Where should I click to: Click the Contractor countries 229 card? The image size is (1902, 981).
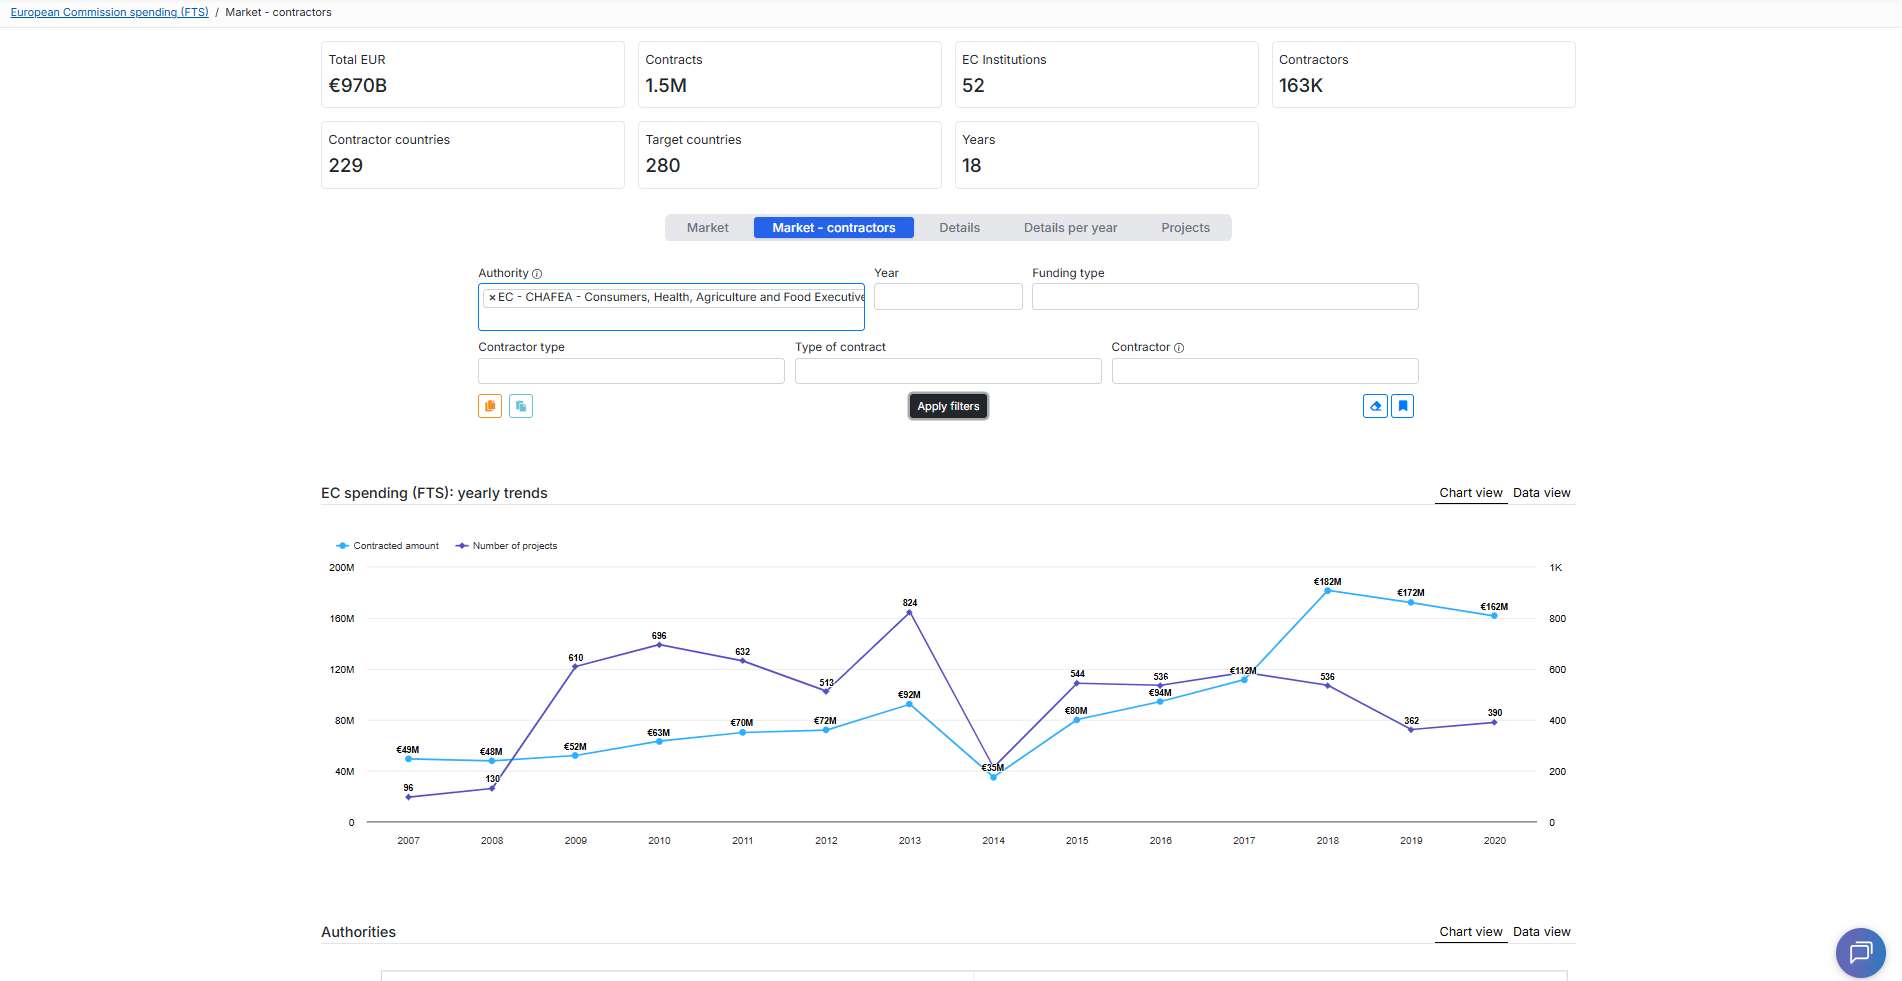(473, 155)
